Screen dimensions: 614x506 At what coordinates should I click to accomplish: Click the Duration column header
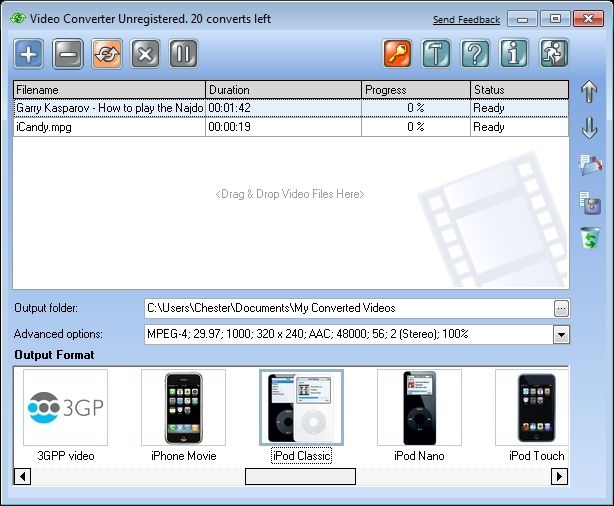click(284, 90)
